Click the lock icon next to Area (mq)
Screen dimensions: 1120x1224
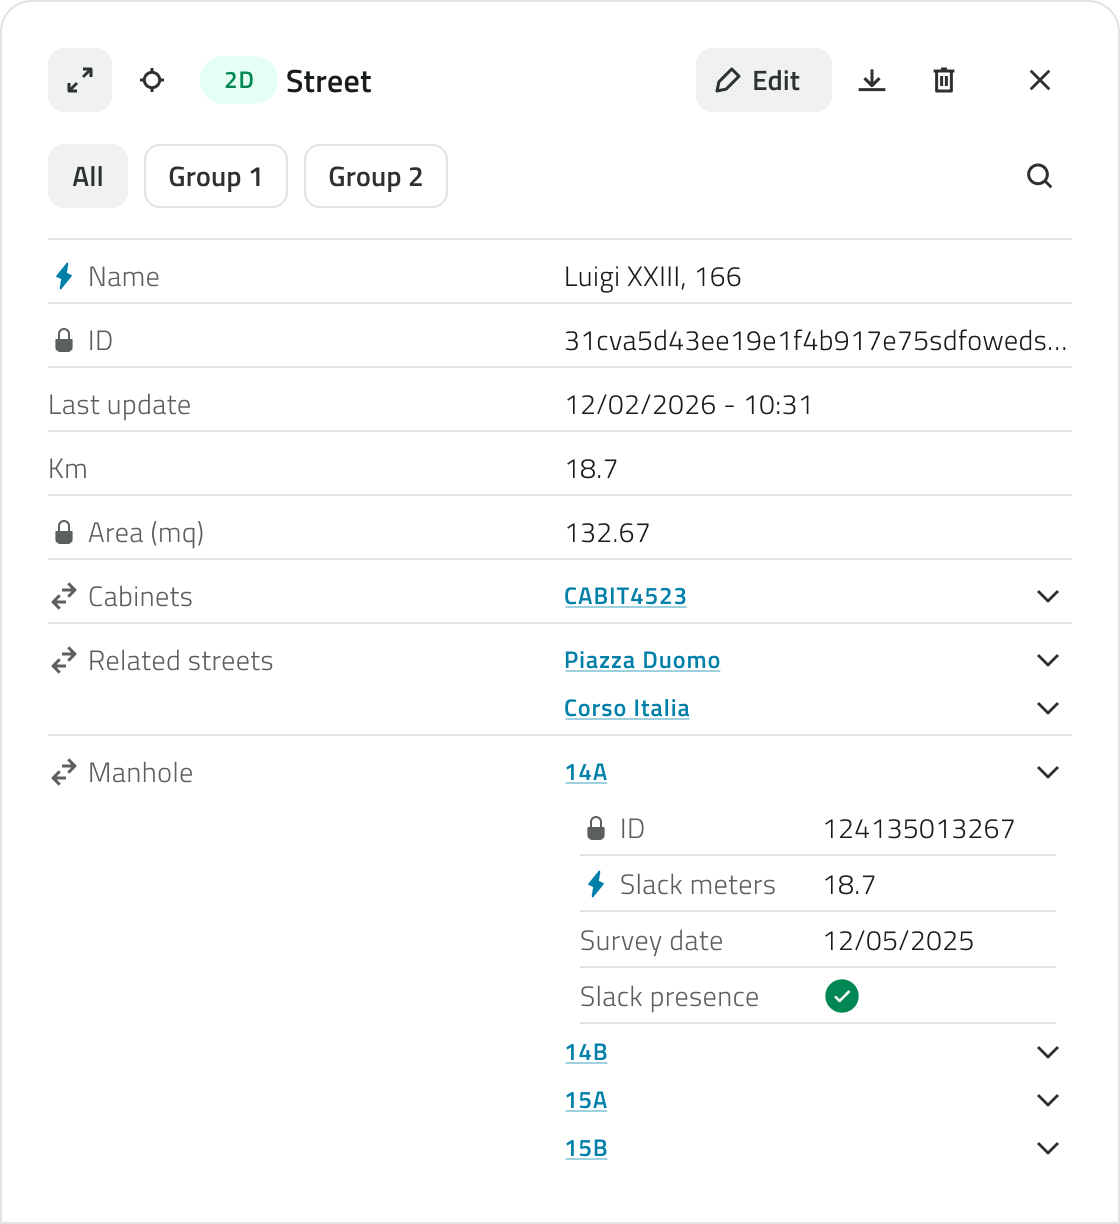(x=64, y=533)
